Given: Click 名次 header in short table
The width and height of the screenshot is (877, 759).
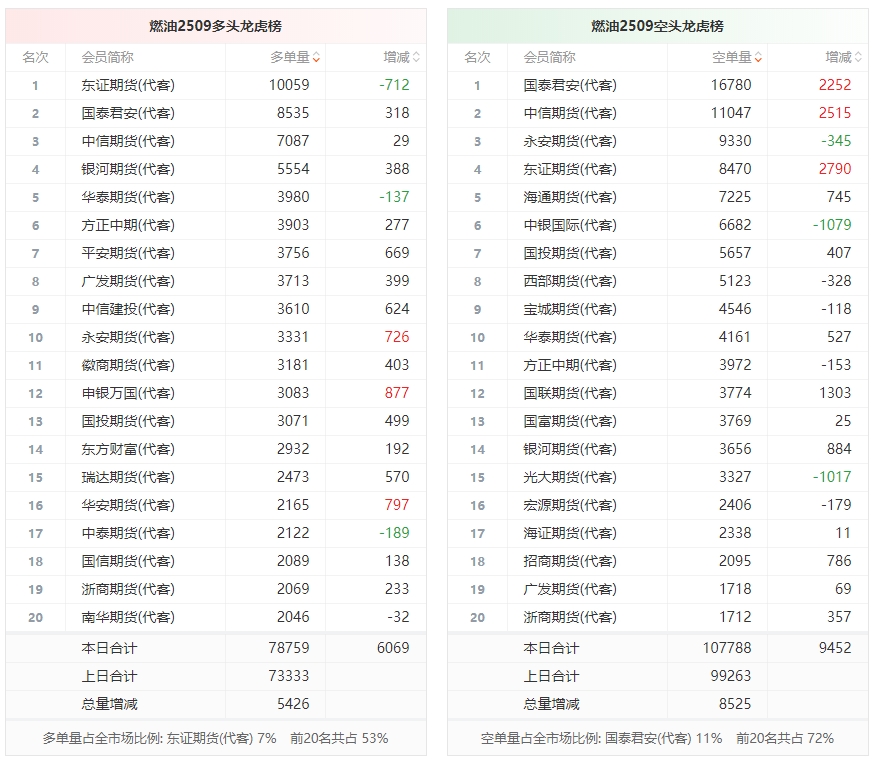Looking at the screenshot, I should [477, 57].
